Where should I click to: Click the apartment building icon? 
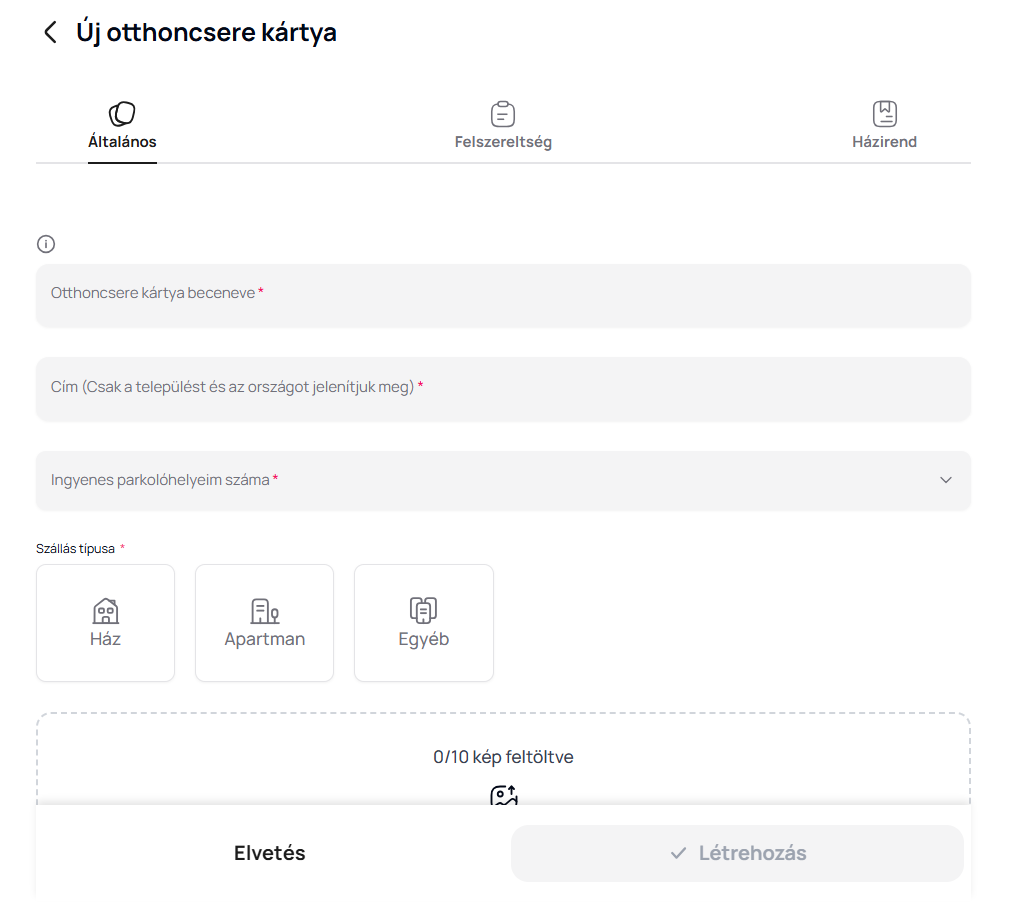264,610
